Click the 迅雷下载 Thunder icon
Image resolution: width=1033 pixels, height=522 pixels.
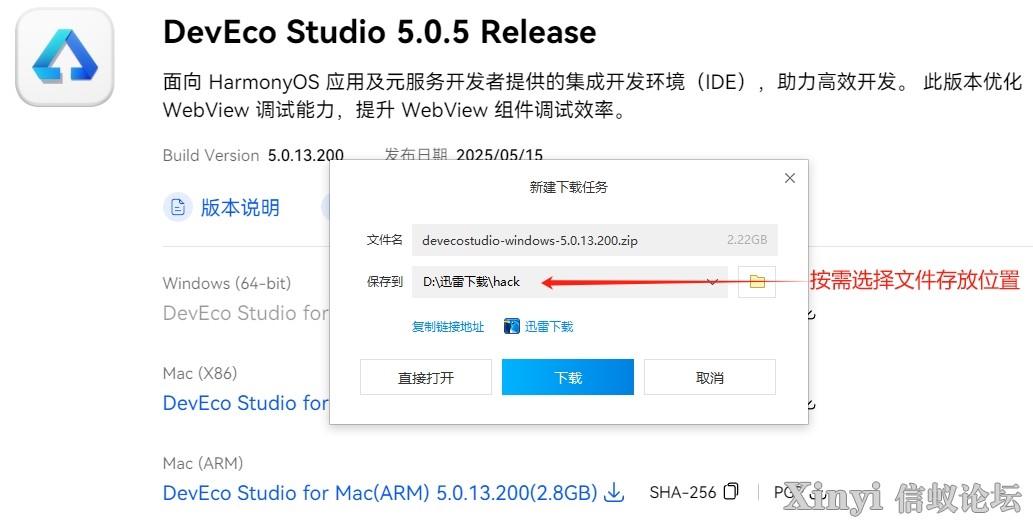coord(512,326)
